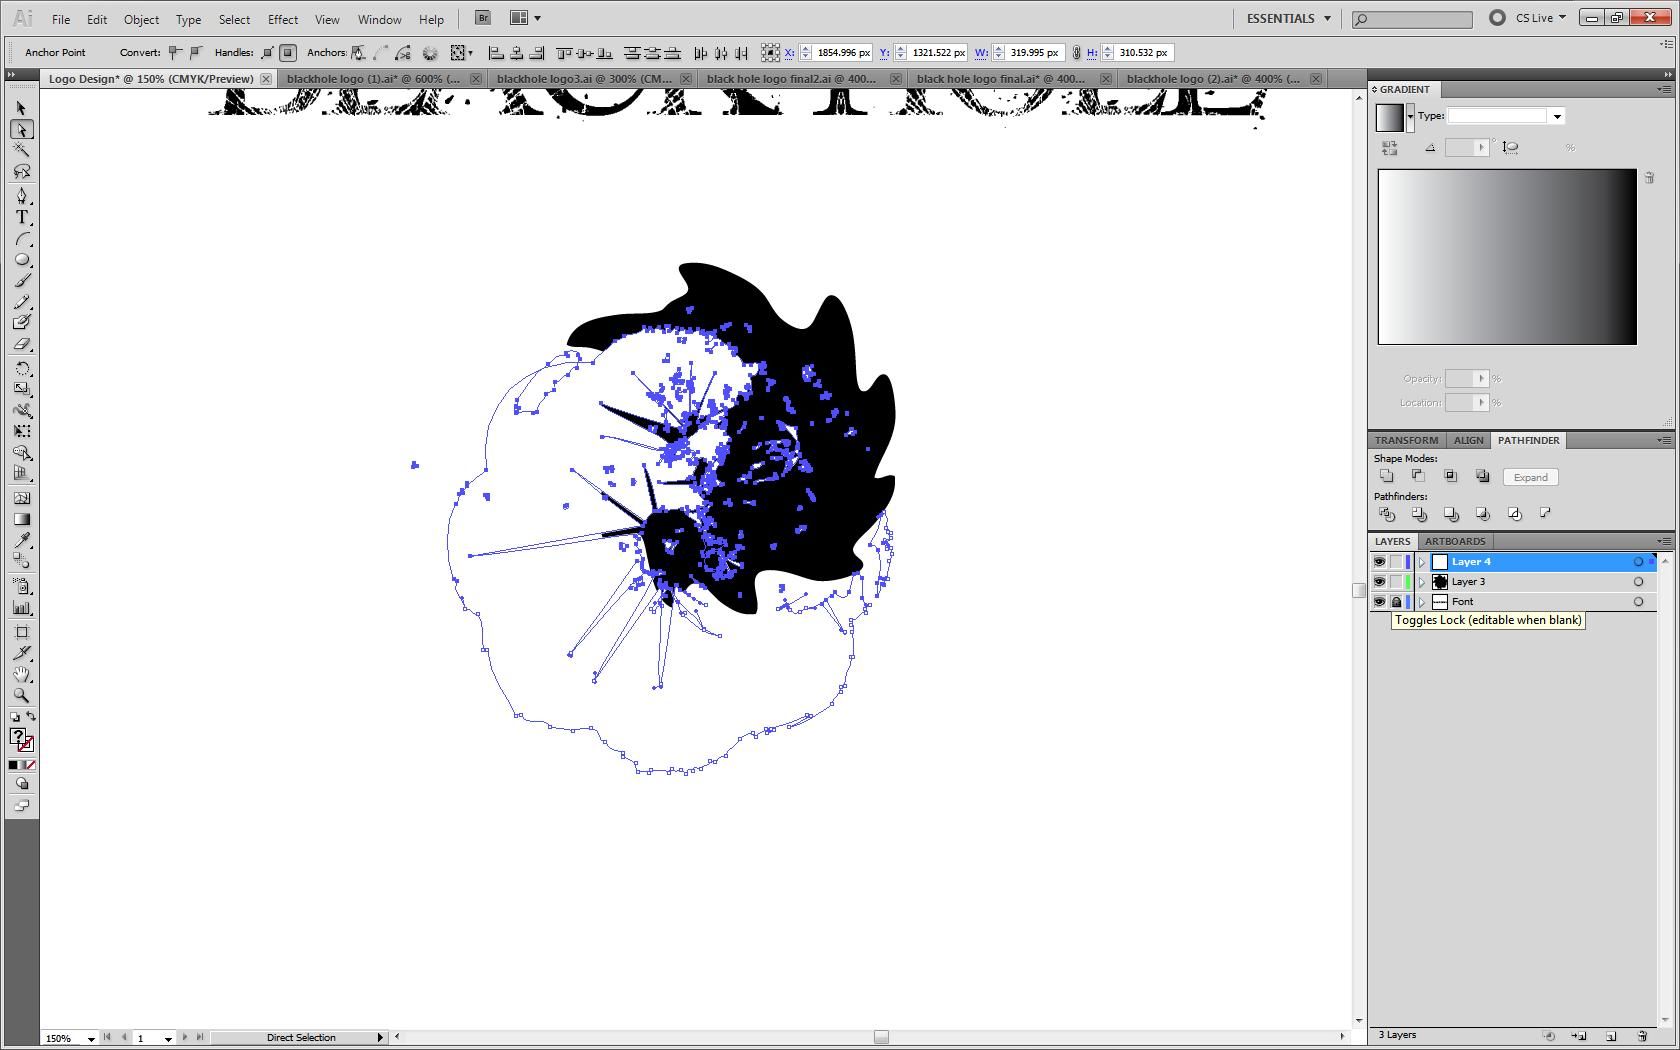
Task: Expand Layer 4's disclosure triangle
Action: coord(1421,561)
